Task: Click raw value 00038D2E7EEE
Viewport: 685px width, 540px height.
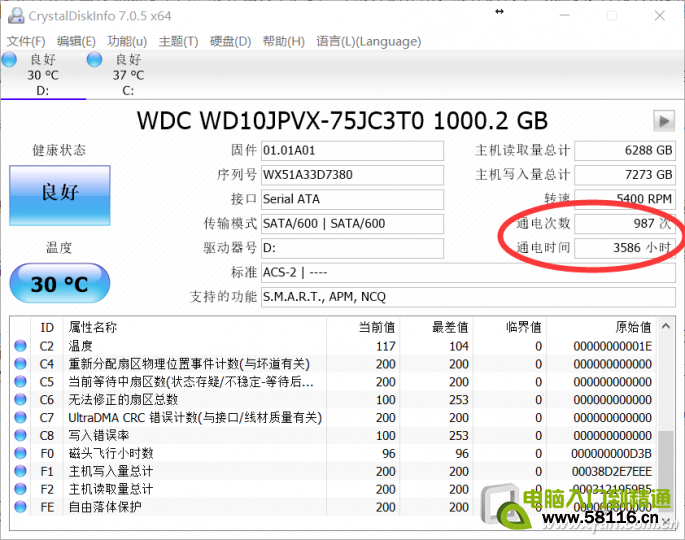Action: (612, 472)
